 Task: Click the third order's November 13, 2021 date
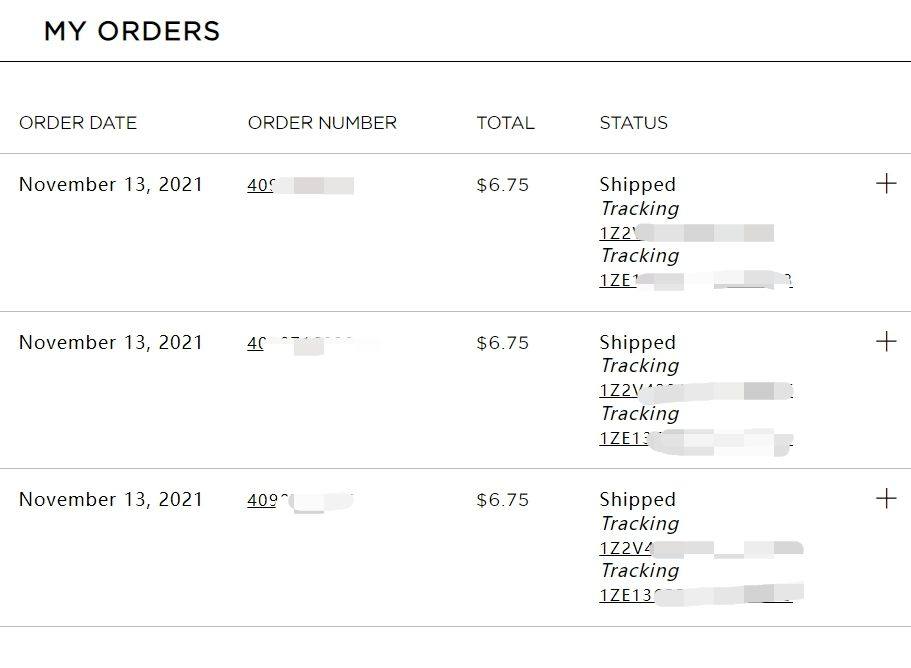point(110,500)
